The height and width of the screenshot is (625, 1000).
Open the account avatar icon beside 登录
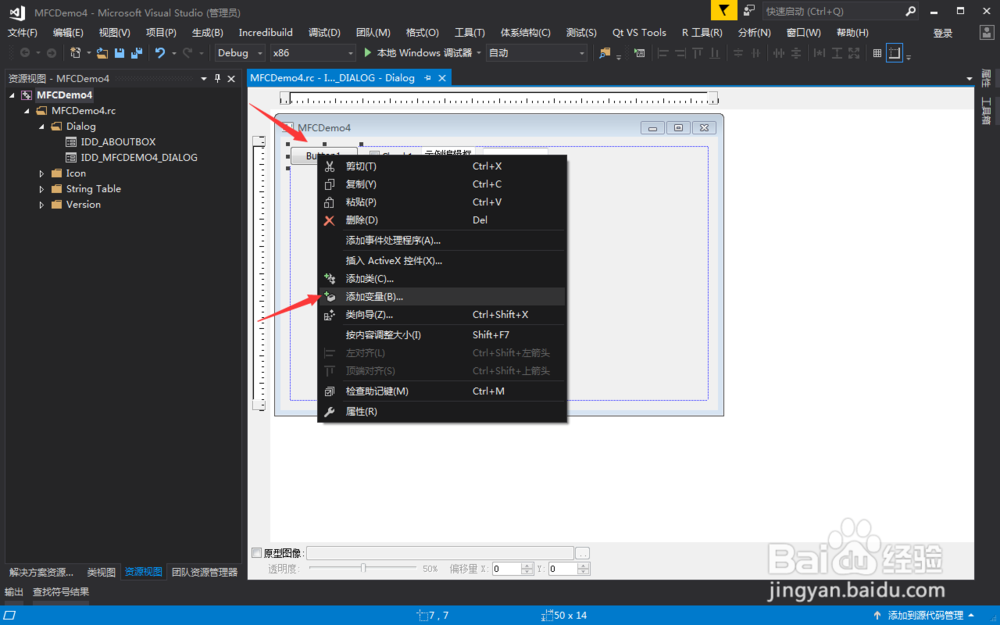pos(986,33)
